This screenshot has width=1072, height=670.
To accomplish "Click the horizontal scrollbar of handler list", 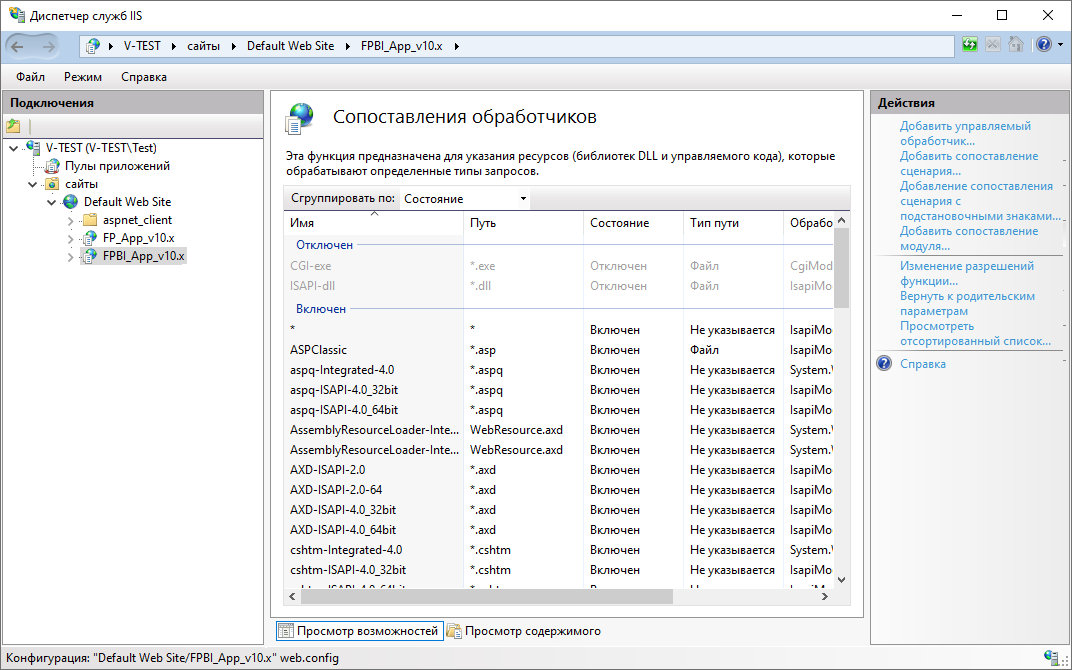I will [x=485, y=596].
